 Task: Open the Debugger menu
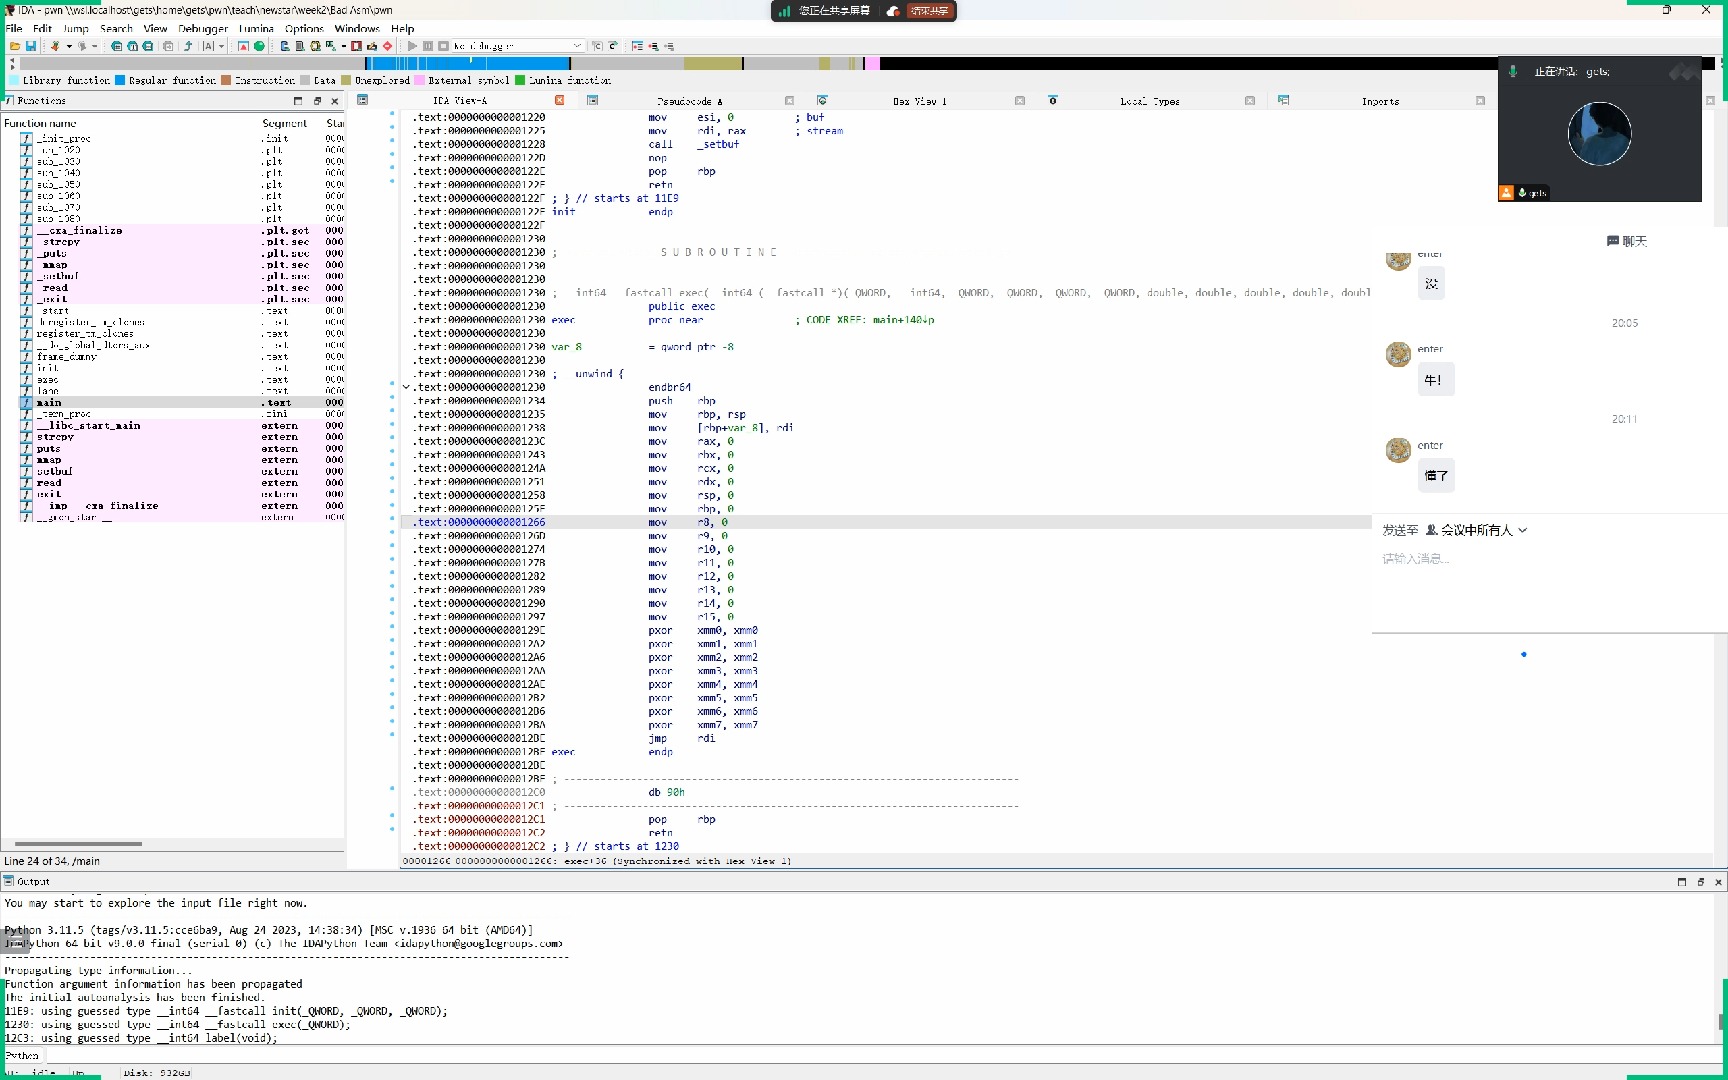point(203,28)
